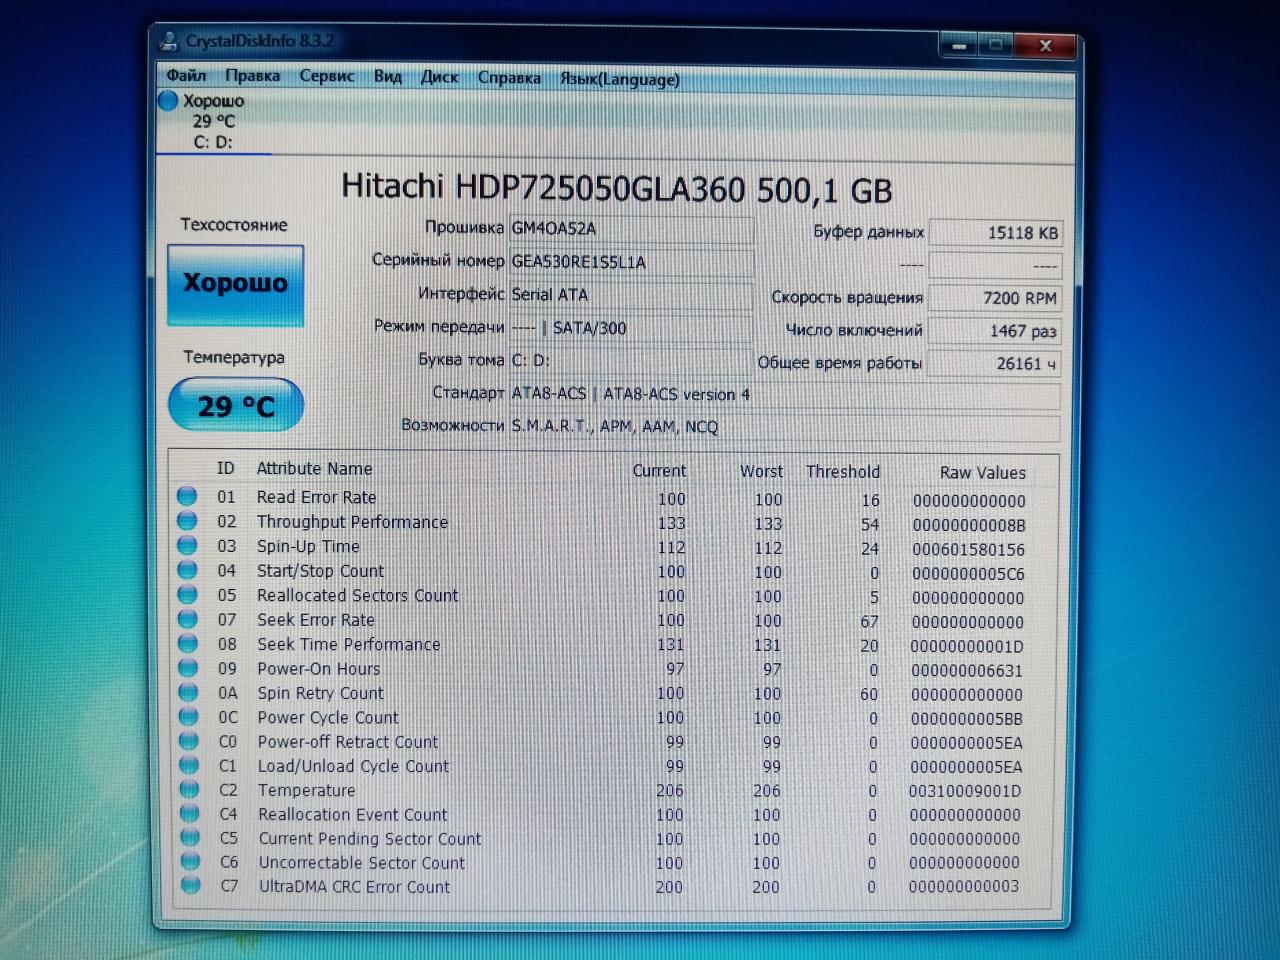
Task: Select the Spin Retry Count row text
Action: [320, 693]
